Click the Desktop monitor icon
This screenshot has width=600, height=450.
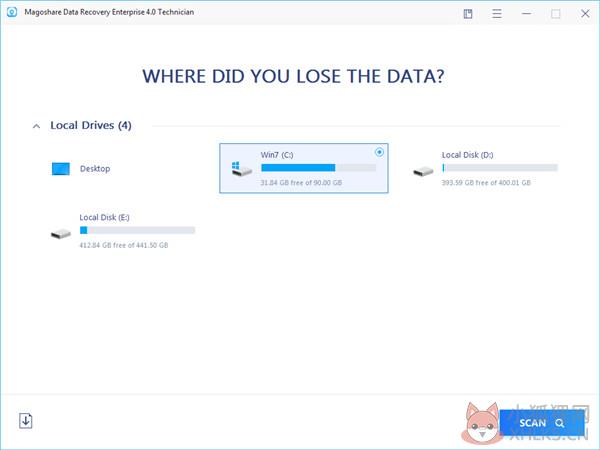[x=61, y=169]
